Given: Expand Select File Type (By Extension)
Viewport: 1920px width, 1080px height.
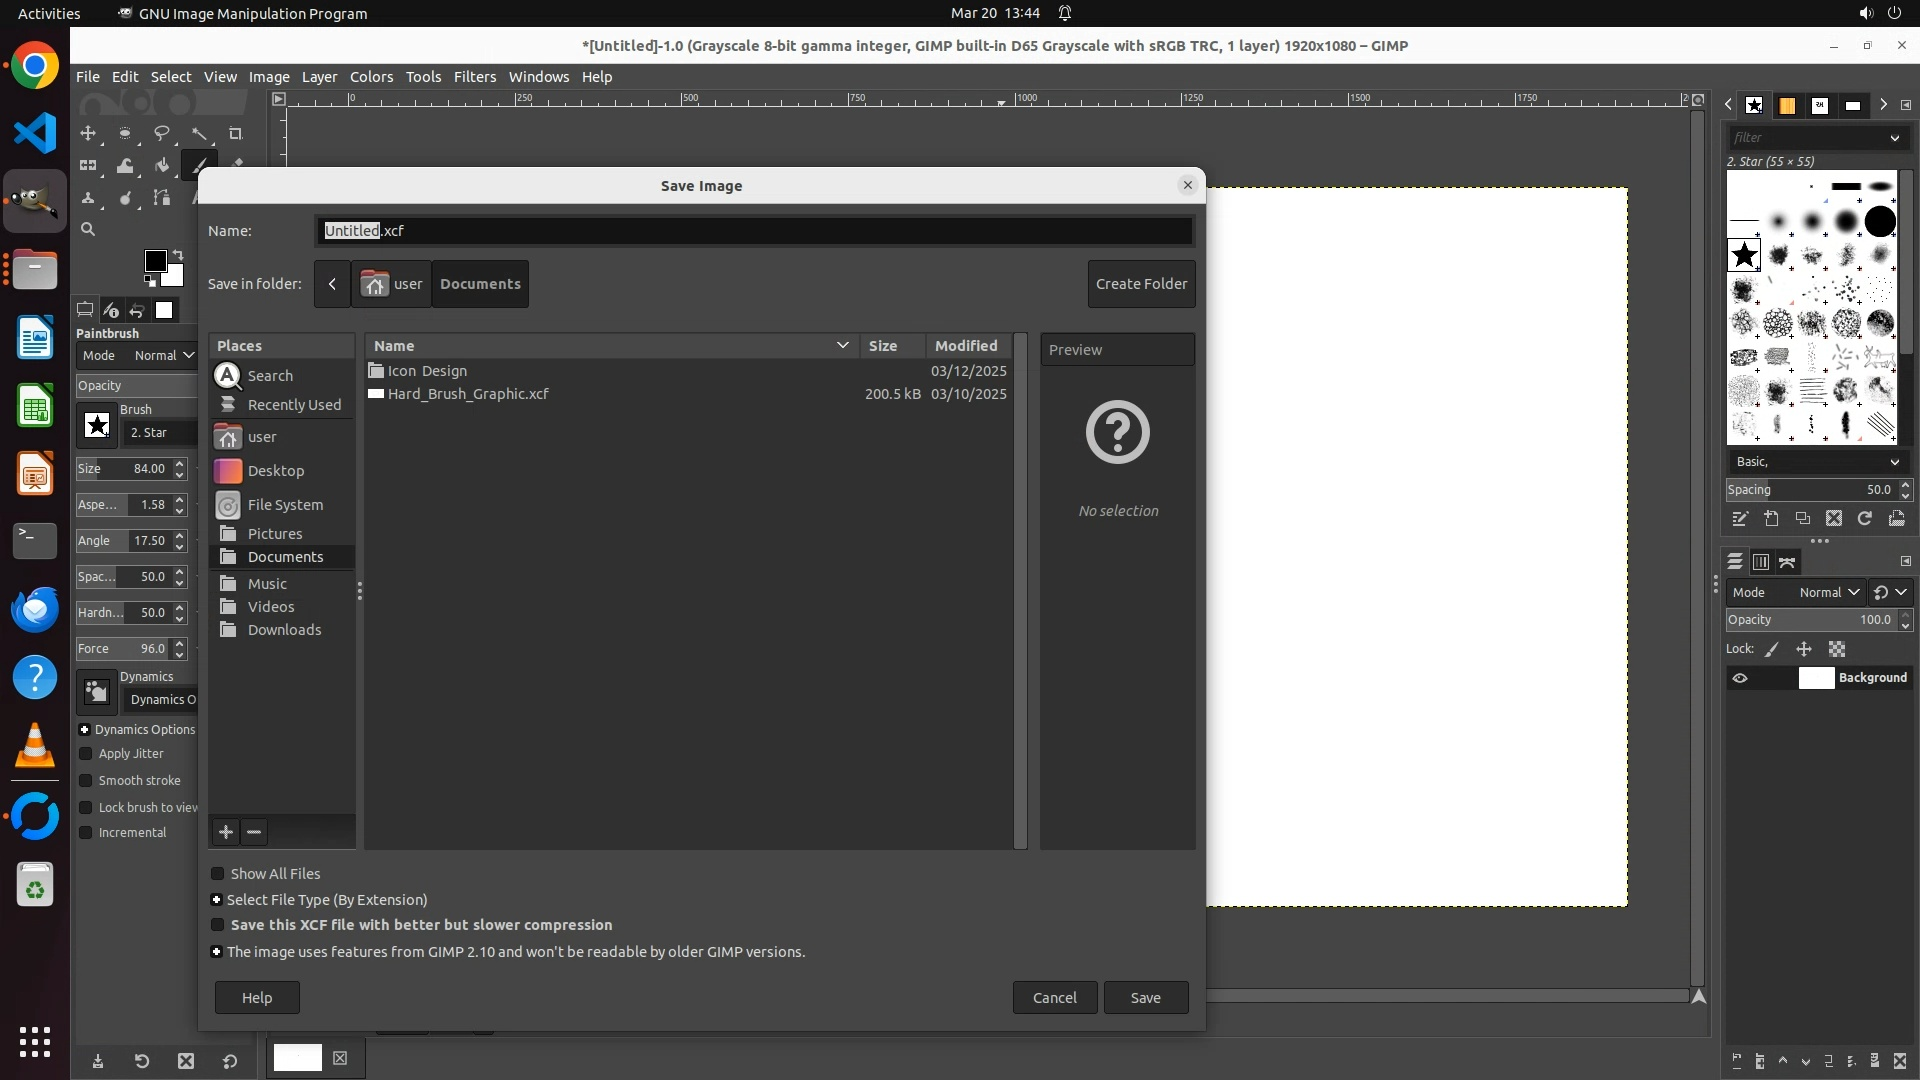Looking at the screenshot, I should [216, 900].
